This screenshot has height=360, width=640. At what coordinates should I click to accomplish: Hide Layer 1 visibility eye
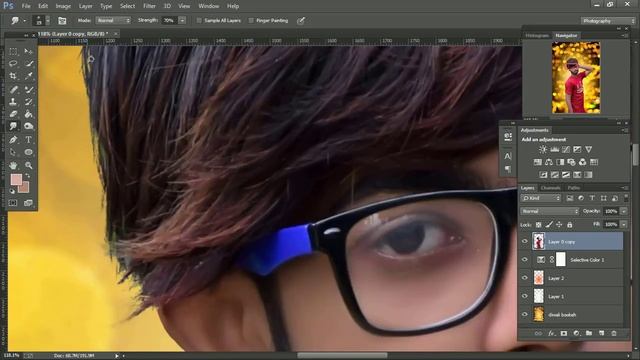click(x=525, y=296)
